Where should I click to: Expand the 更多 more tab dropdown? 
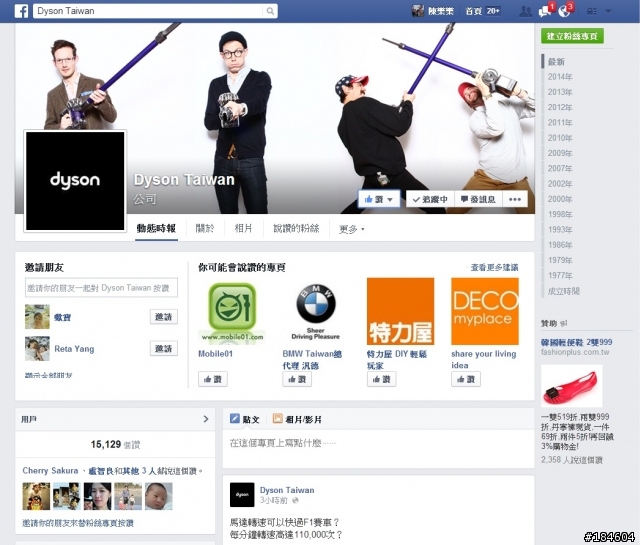(x=351, y=229)
